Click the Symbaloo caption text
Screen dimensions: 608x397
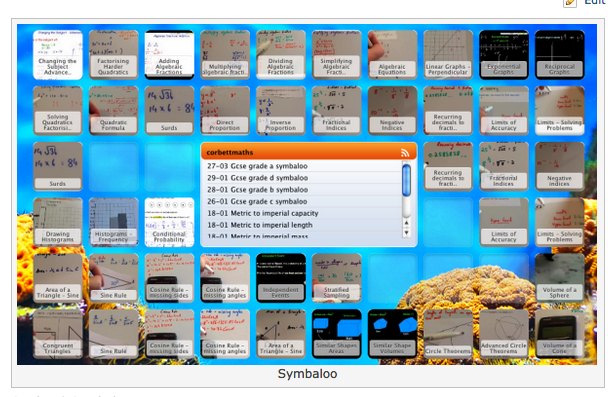307,374
